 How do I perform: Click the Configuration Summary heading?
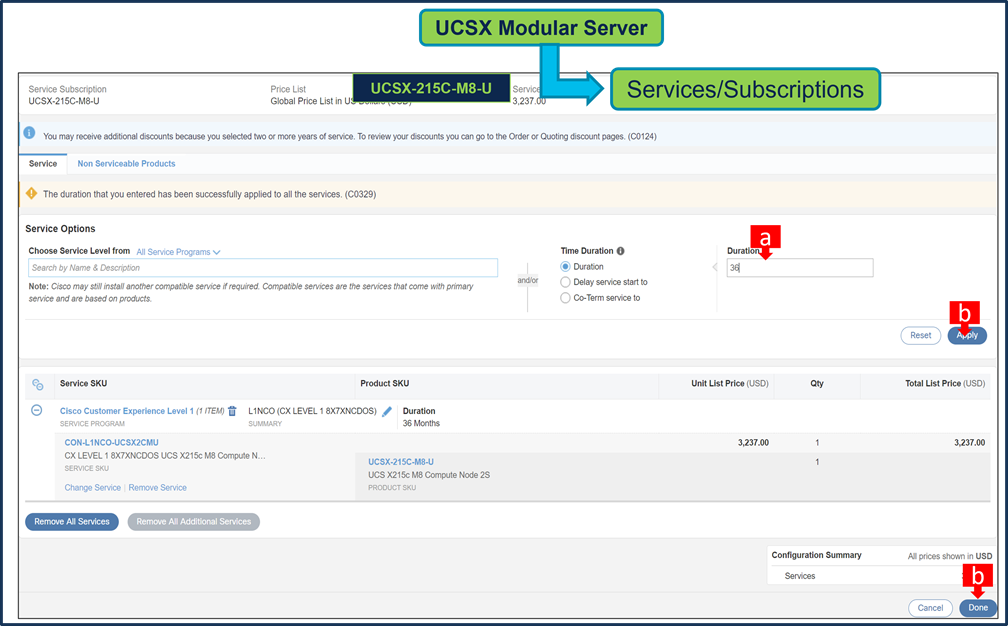pos(816,555)
